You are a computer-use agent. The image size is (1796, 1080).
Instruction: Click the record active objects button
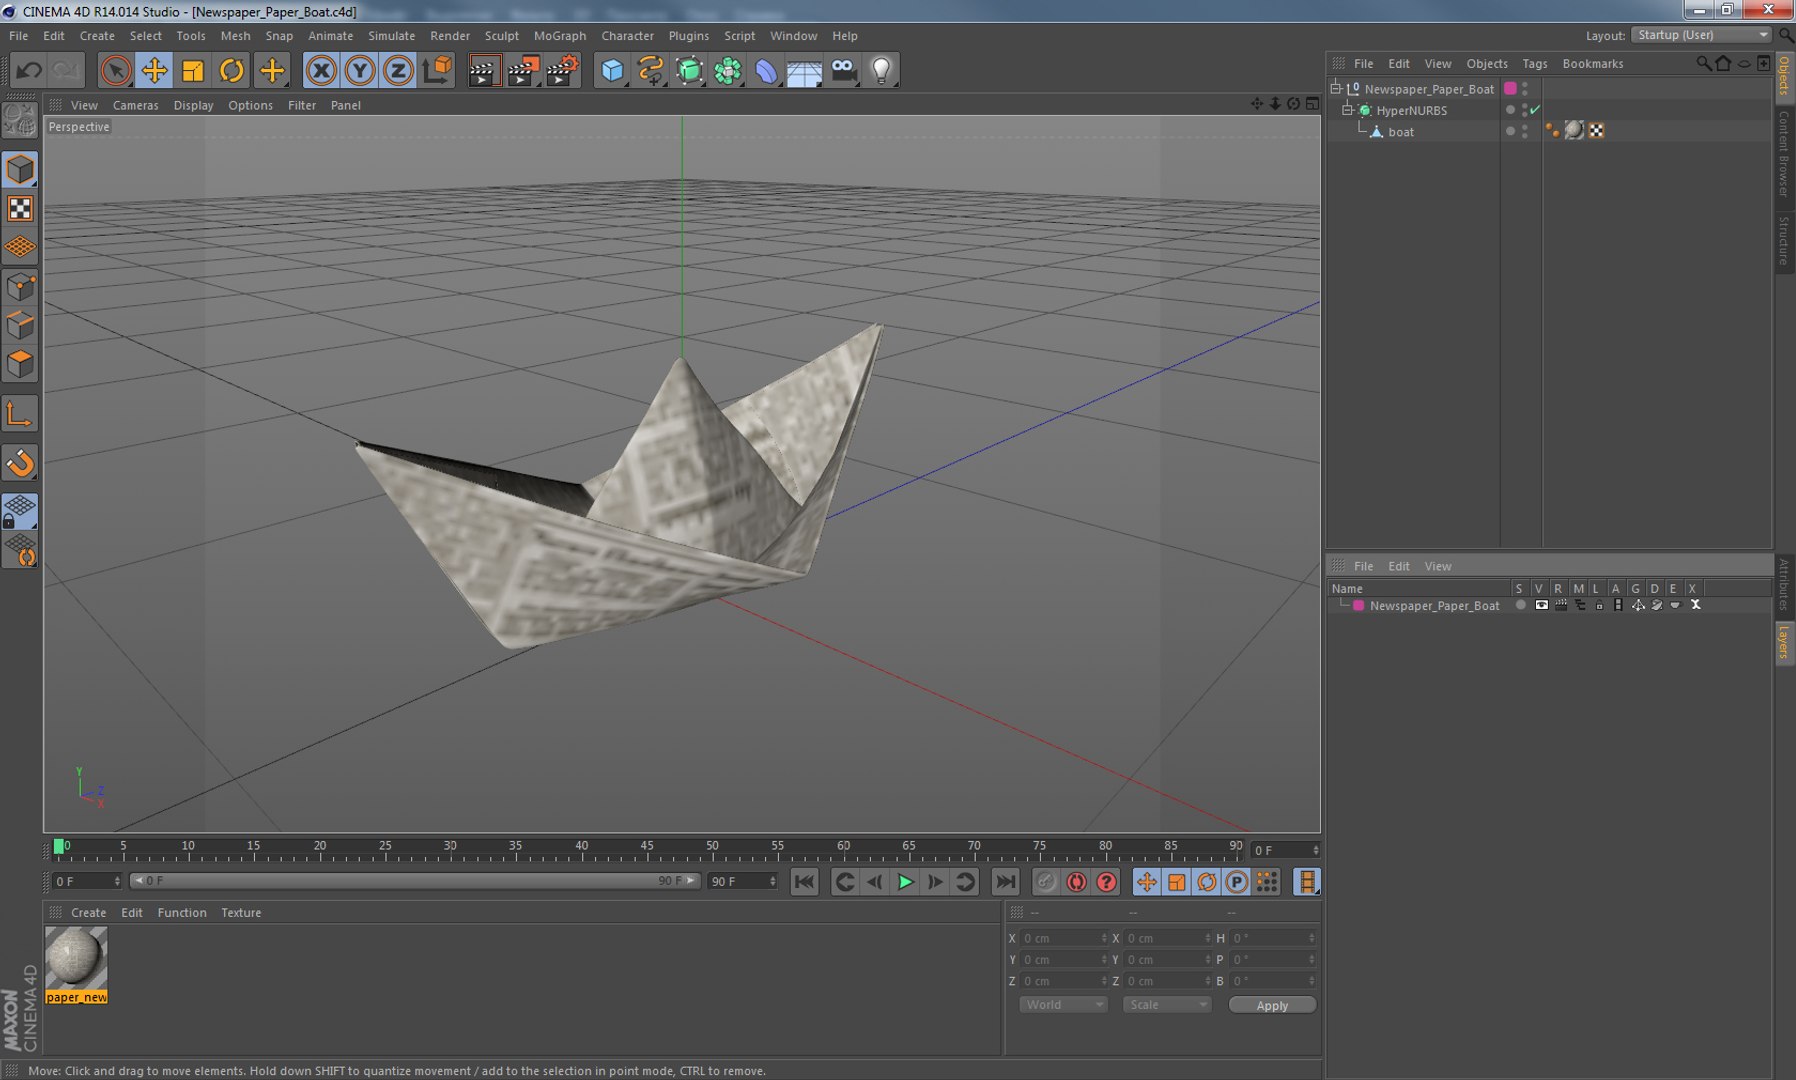[1046, 882]
